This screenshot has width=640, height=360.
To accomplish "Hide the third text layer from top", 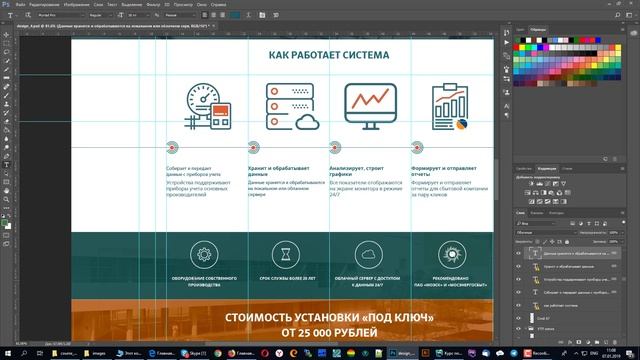I will (518, 280).
